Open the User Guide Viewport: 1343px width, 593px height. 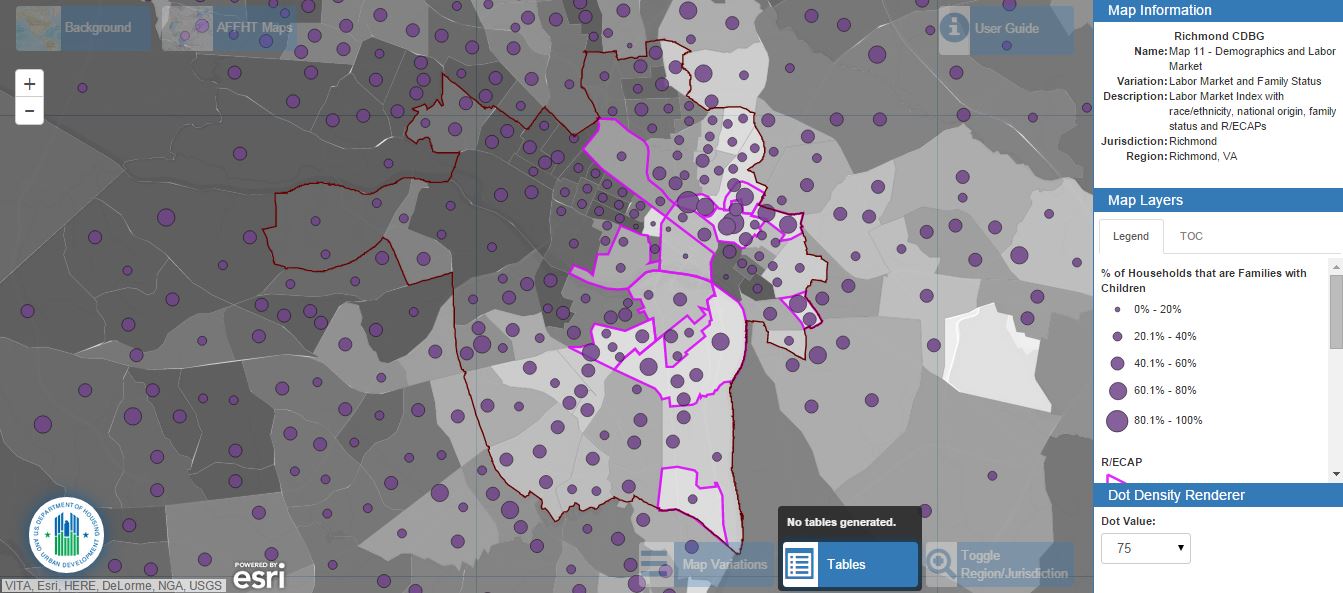(1006, 28)
